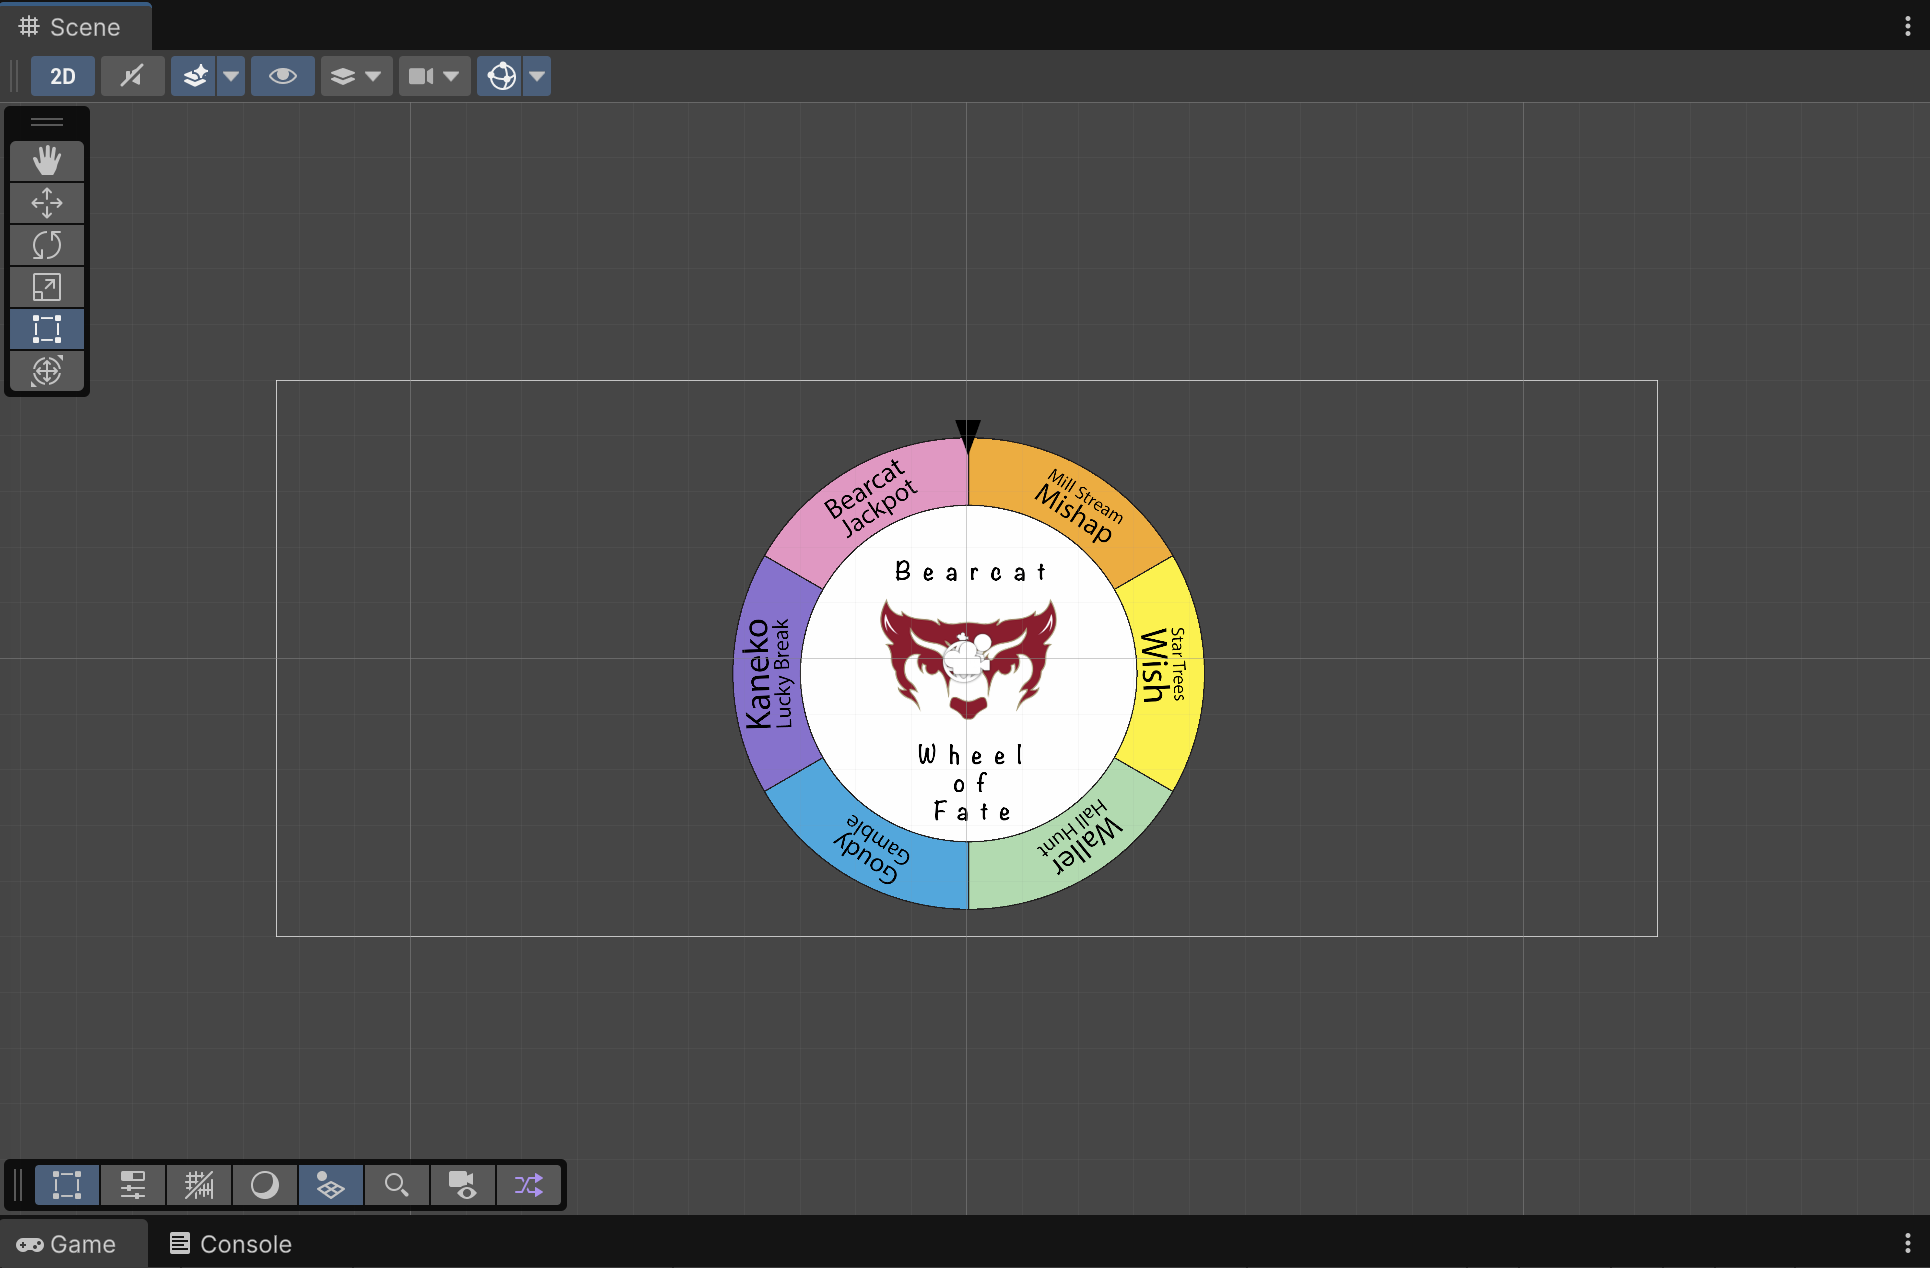Click the camera with eye overlay icon
This screenshot has height=1268, width=1930.
pyautogui.click(x=463, y=1185)
